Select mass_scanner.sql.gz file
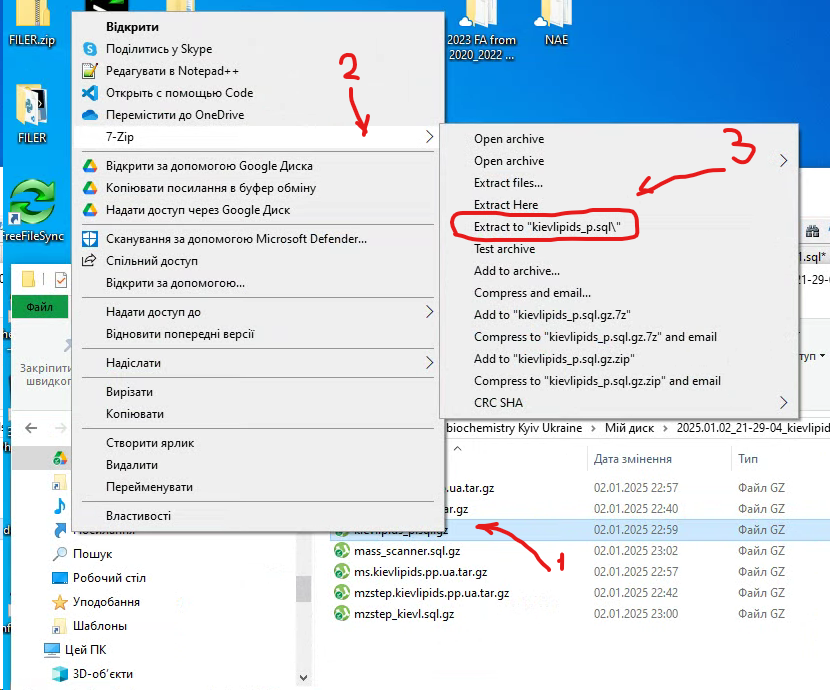830x690 pixels. tap(407, 551)
